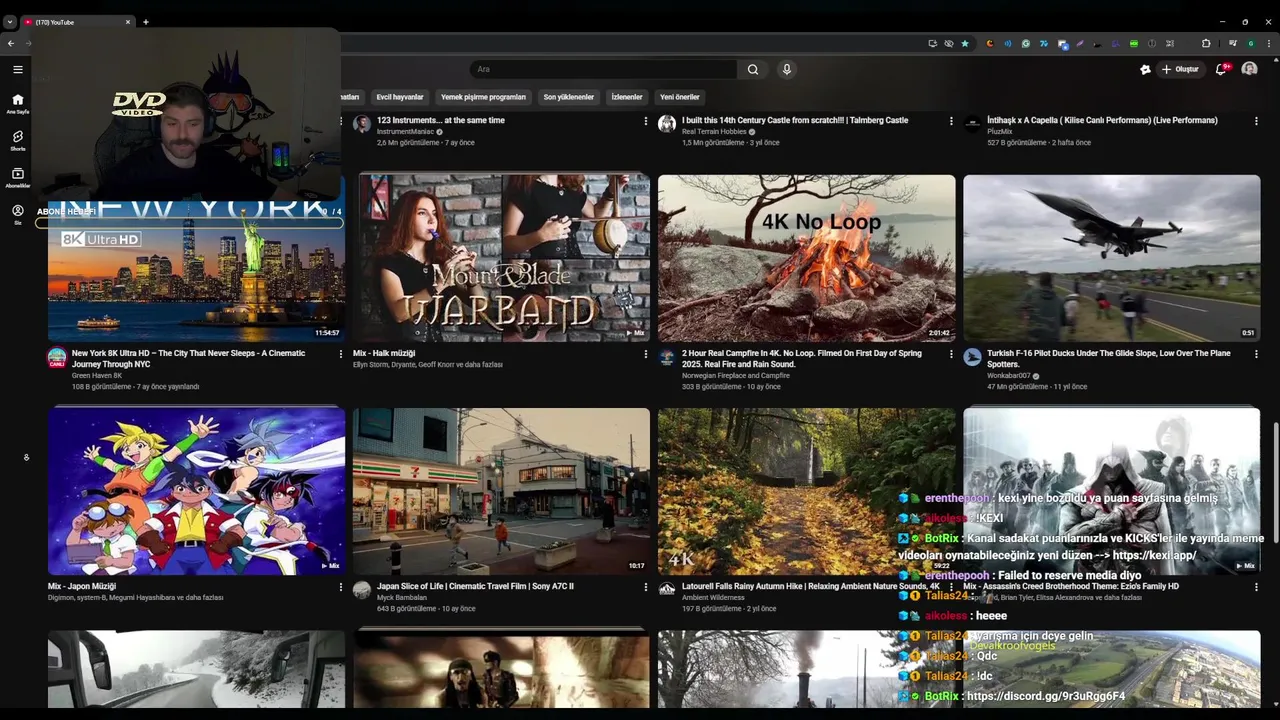The height and width of the screenshot is (720, 1280).
Task: Open Abonelikler in the sidebar
Action: pyautogui.click(x=17, y=177)
